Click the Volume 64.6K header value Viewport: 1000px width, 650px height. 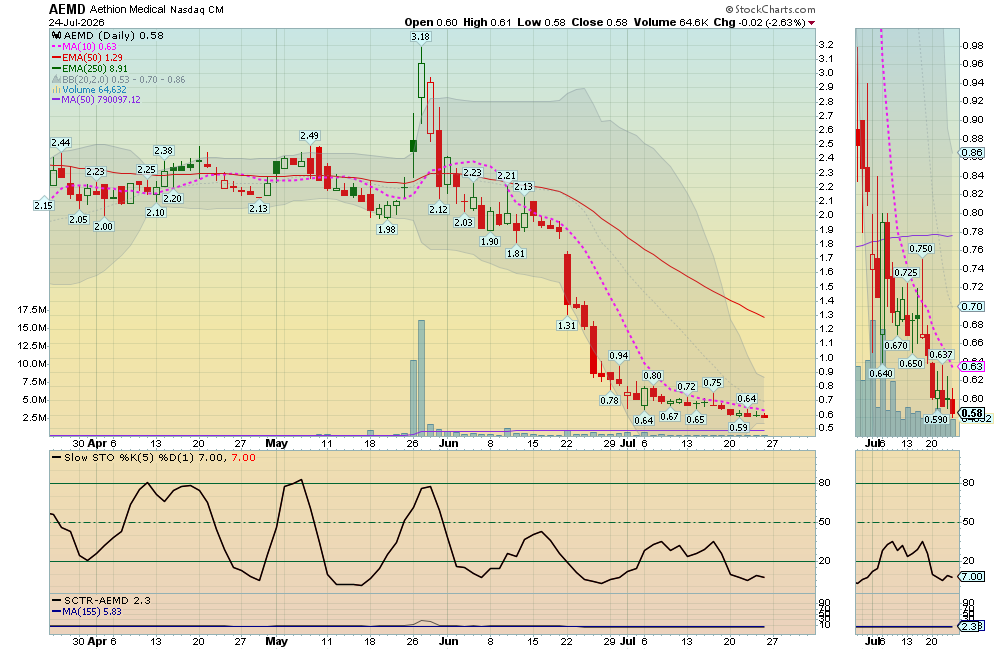coord(670,22)
